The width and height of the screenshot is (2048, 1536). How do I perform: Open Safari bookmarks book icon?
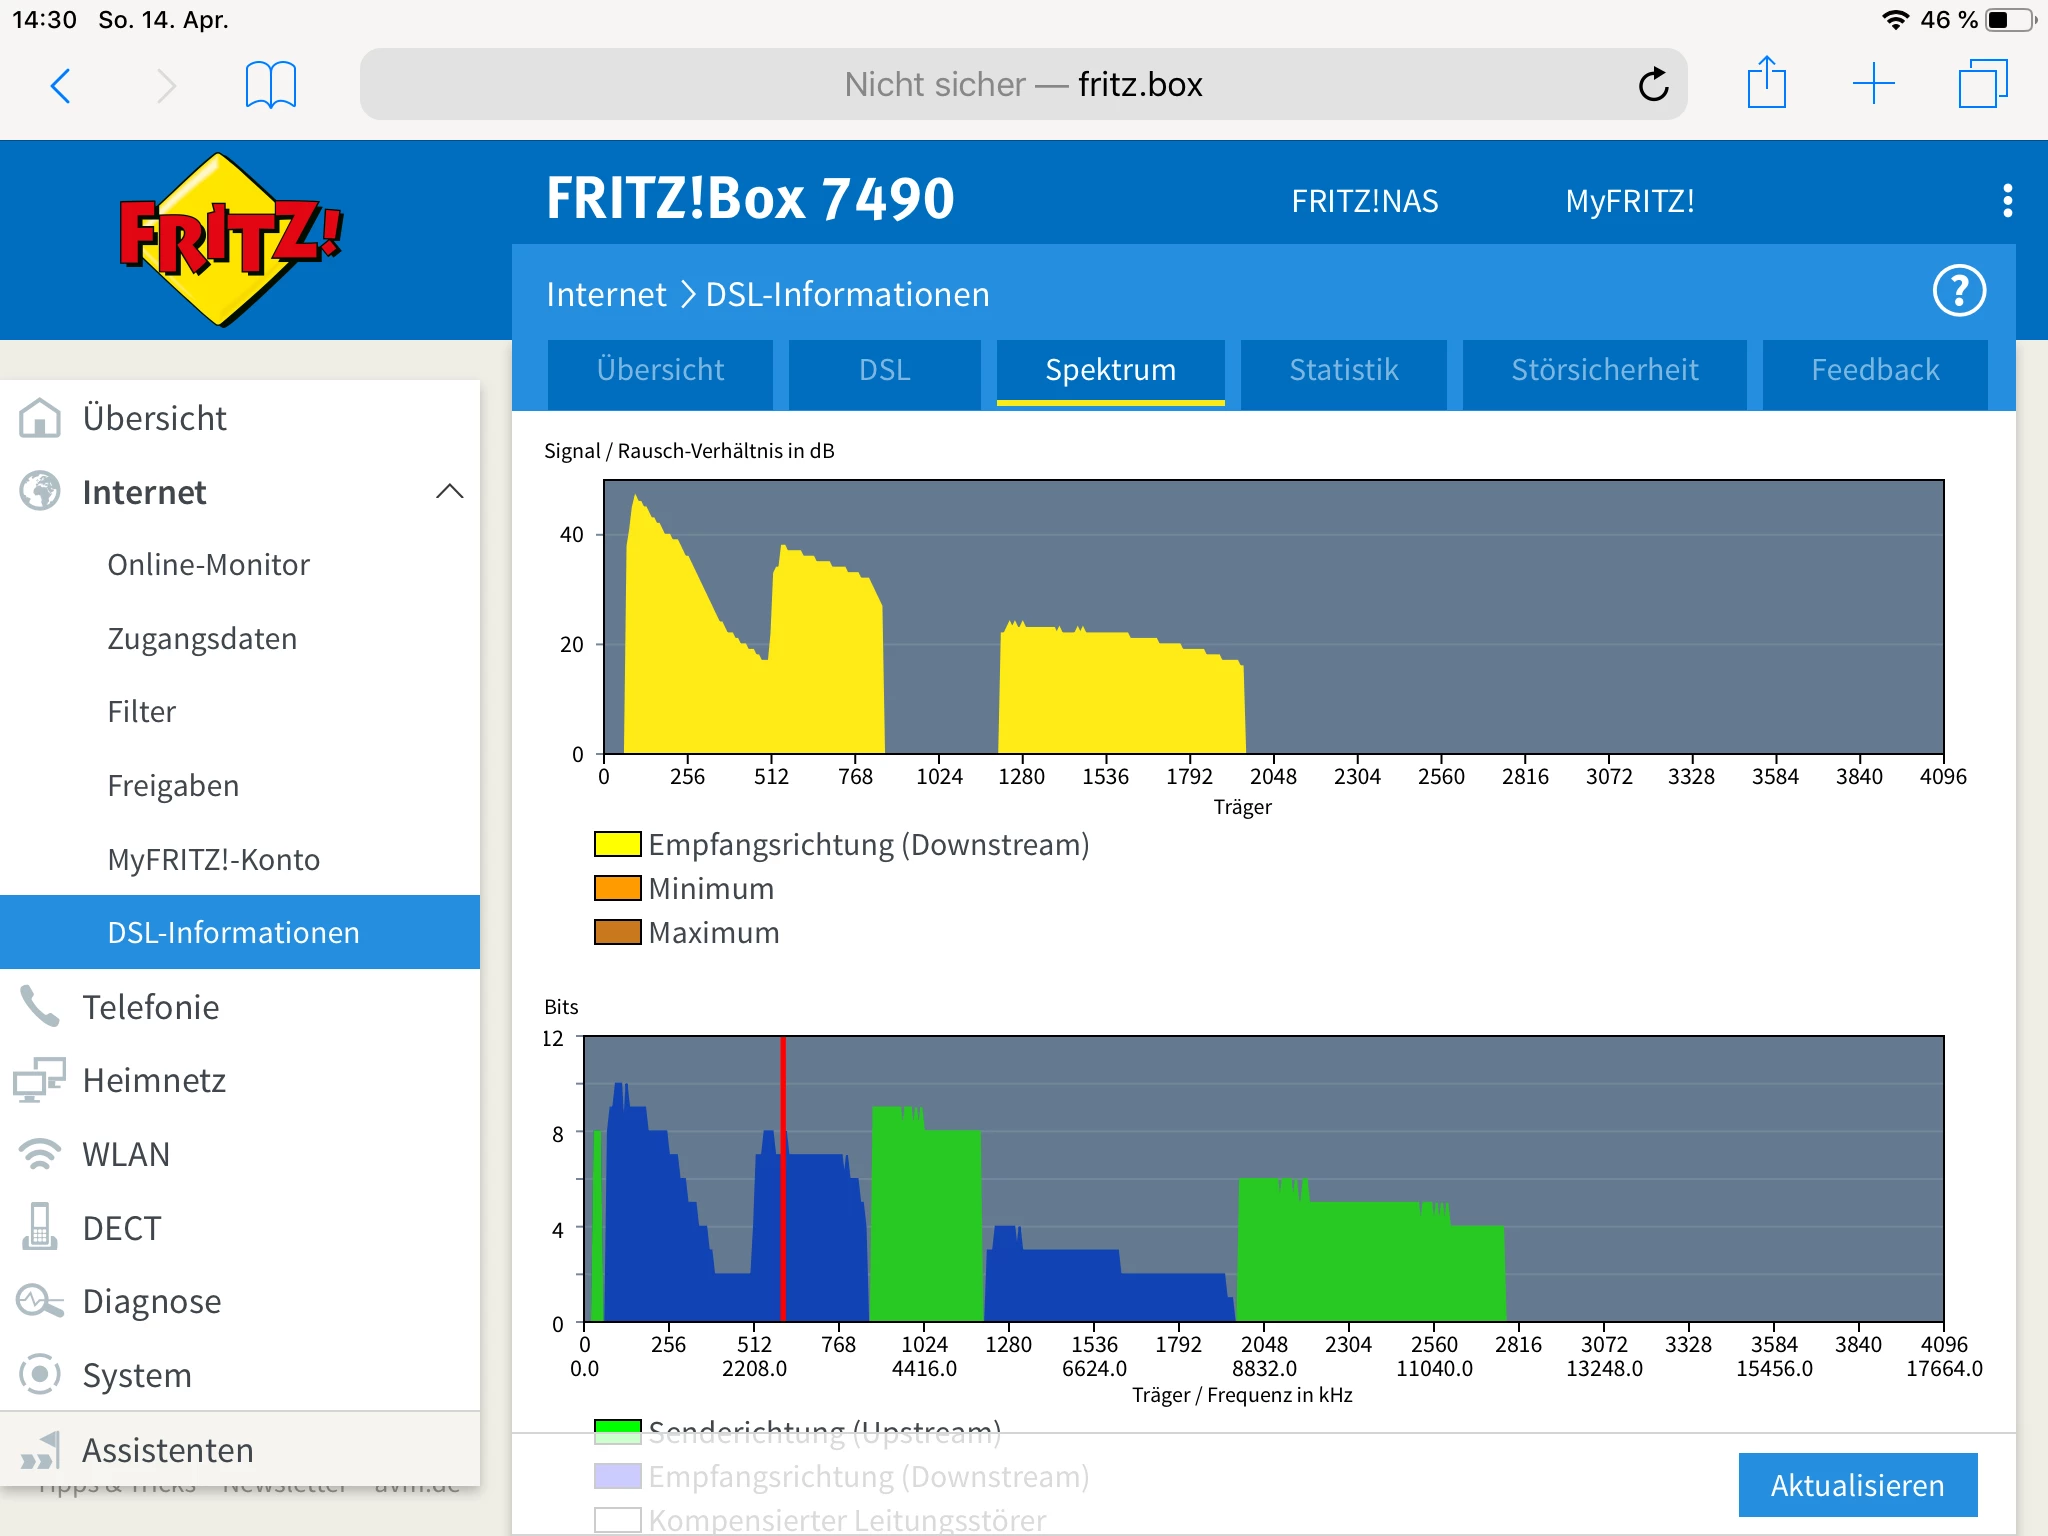tap(270, 85)
